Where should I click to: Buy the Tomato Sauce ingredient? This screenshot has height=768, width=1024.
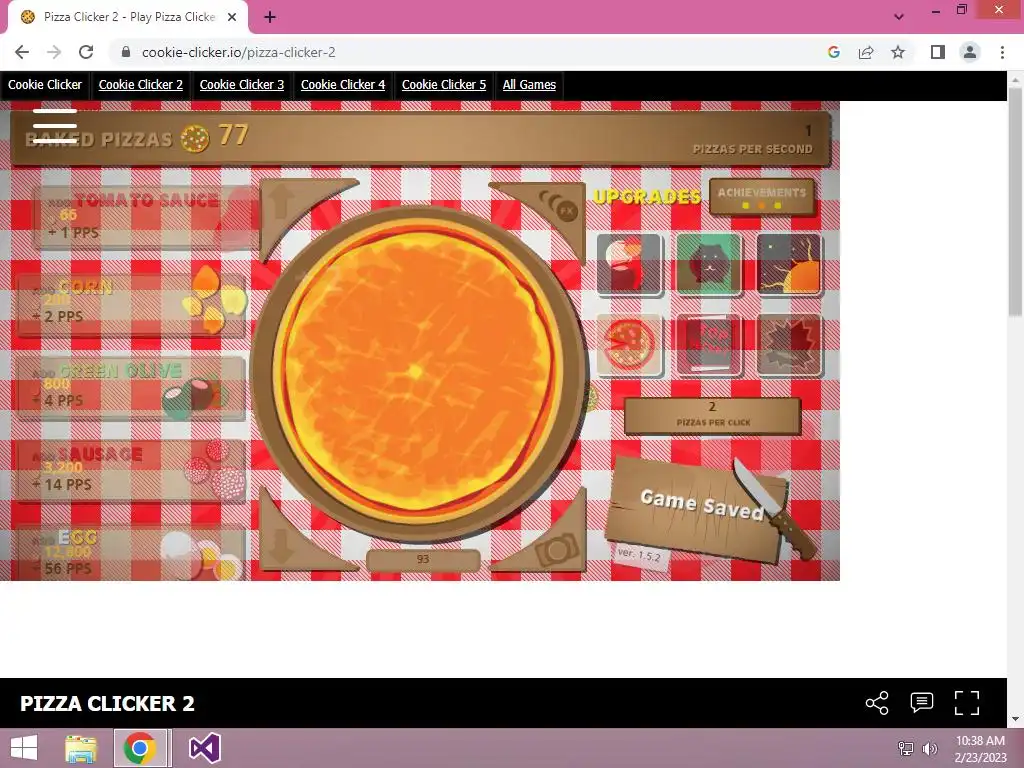click(x=146, y=217)
